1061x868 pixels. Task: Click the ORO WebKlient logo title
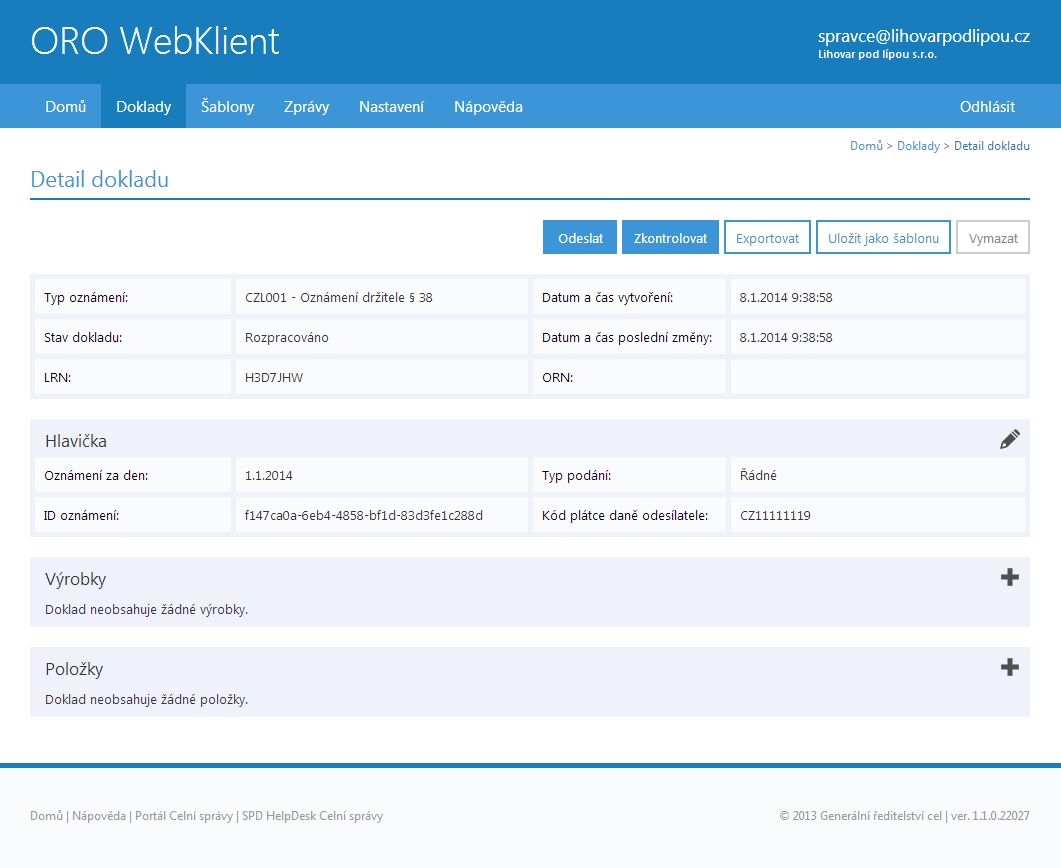(x=155, y=41)
